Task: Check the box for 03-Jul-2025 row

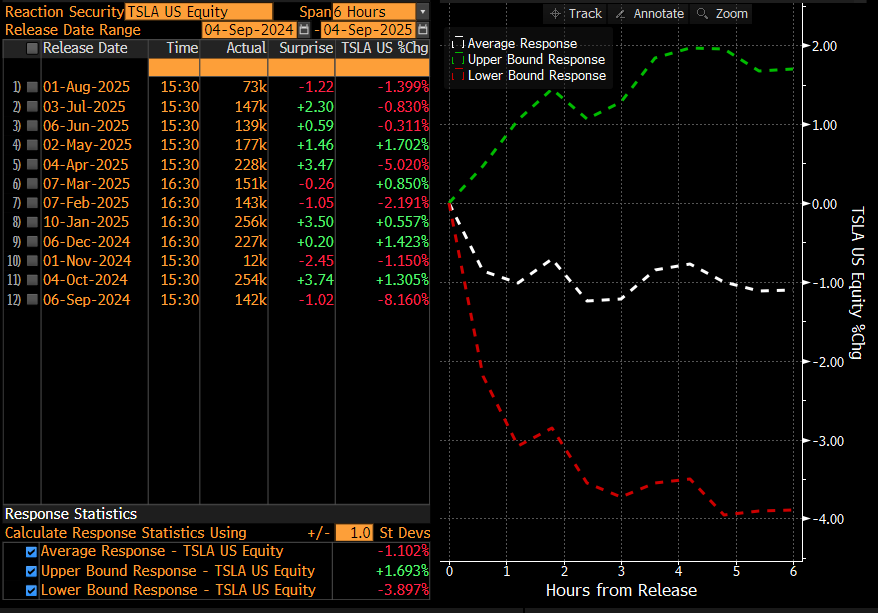Action: pos(32,106)
